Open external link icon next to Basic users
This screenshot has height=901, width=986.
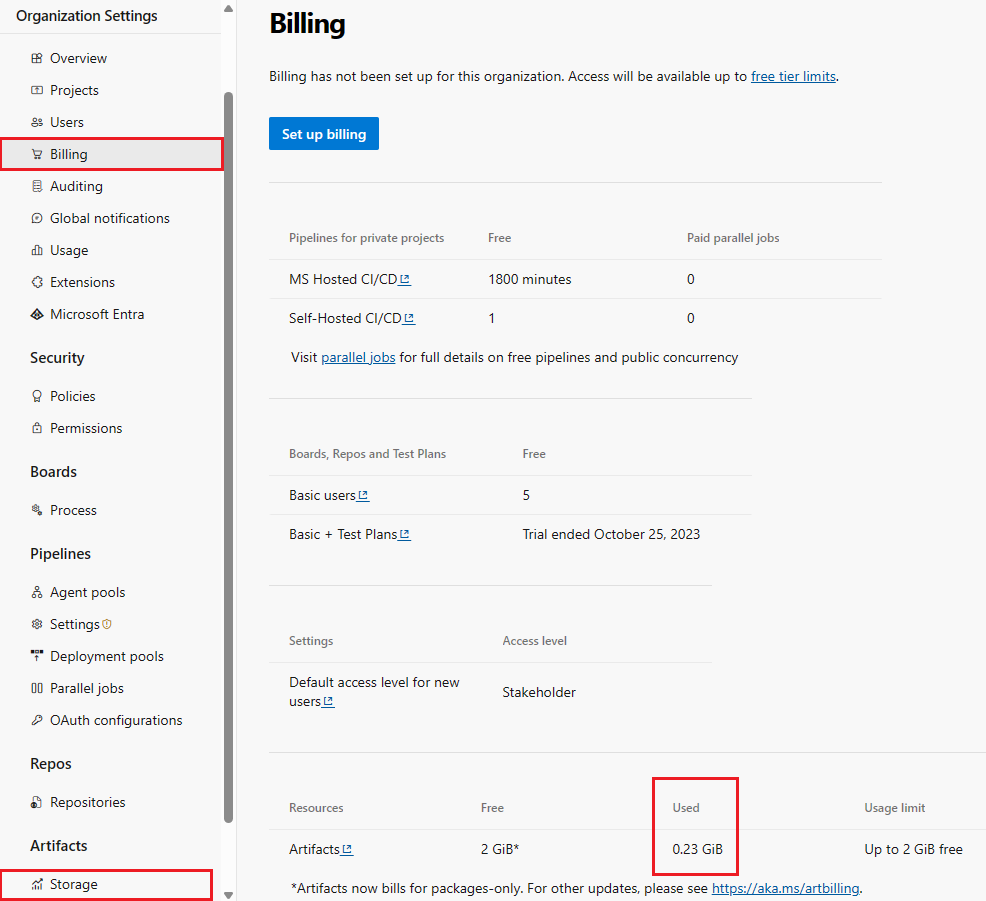(x=363, y=496)
